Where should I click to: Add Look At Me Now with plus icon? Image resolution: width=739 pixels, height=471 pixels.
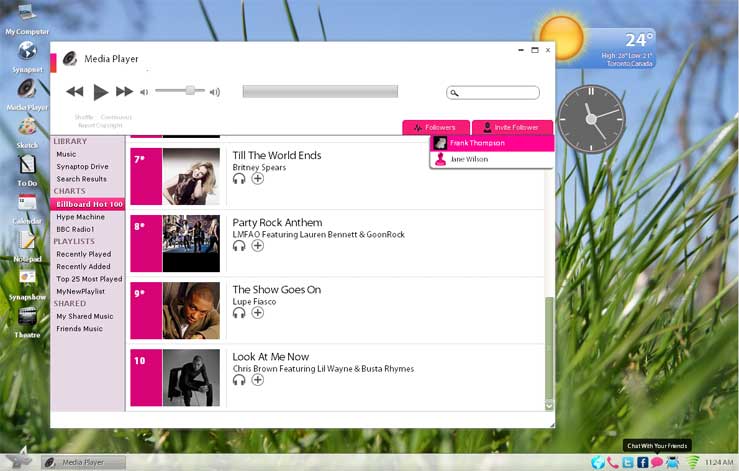pos(257,380)
